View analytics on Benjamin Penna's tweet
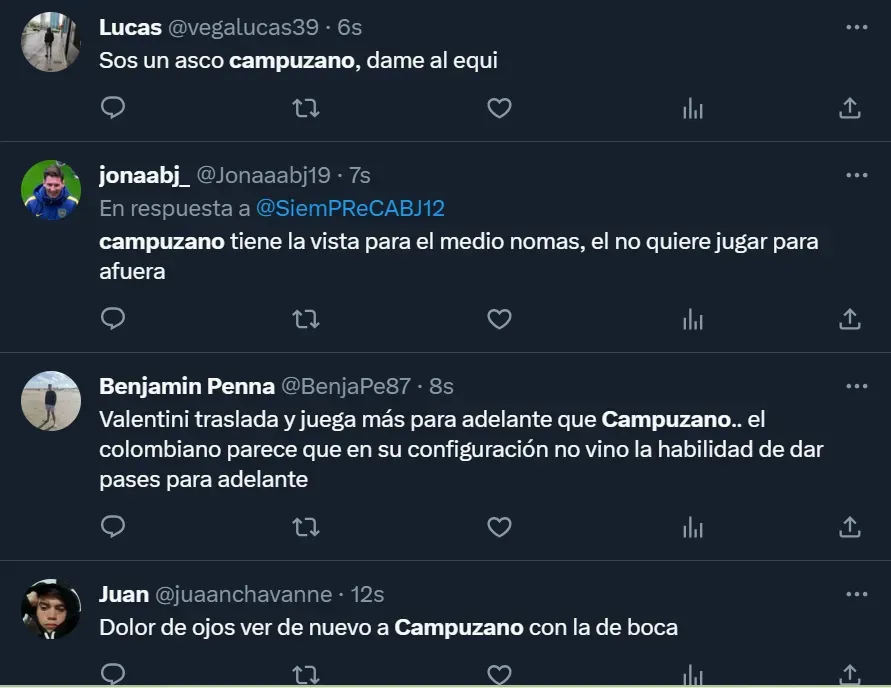Screen dimensions: 891x688 click(692, 526)
